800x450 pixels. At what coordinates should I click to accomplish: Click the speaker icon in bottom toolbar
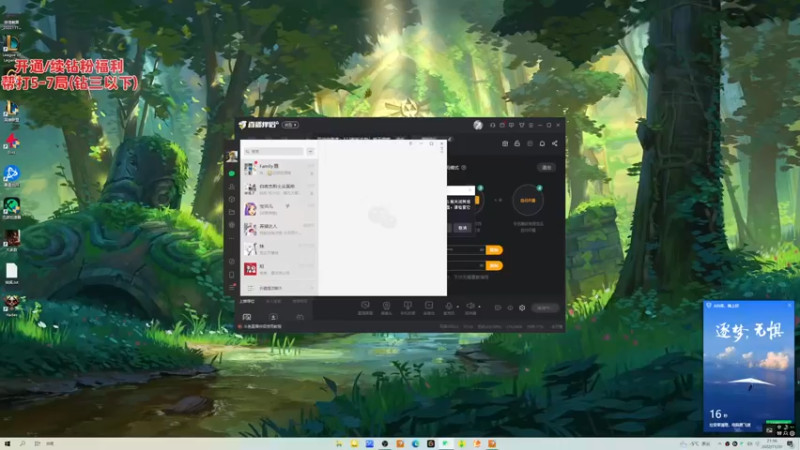tap(470, 306)
